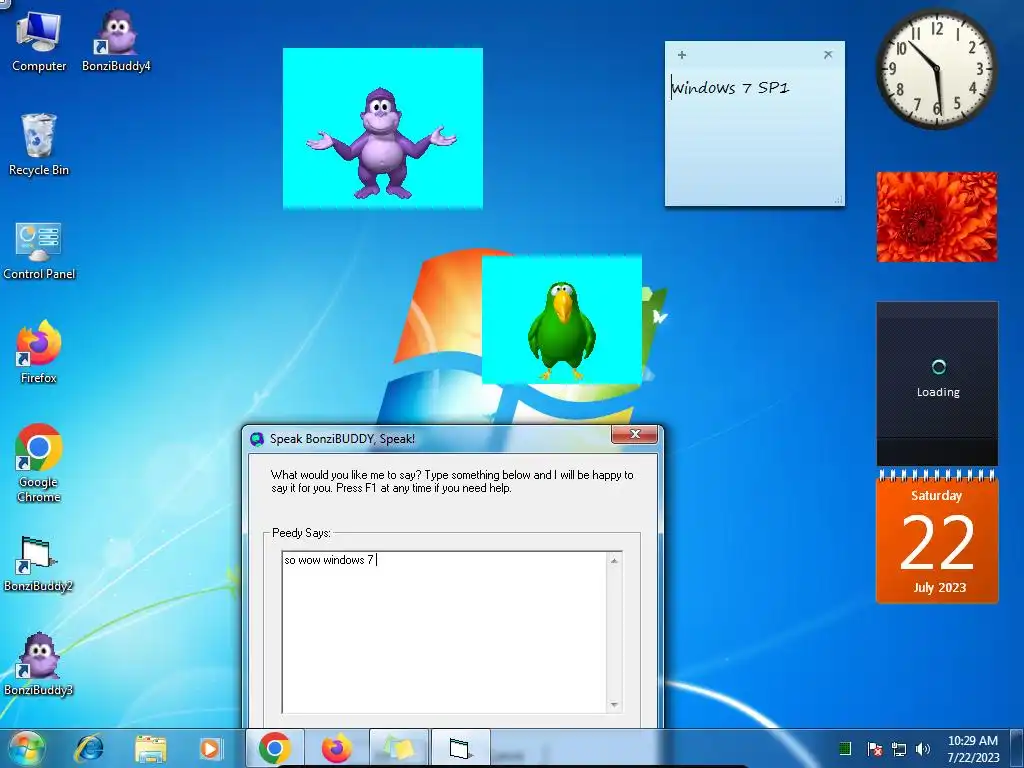Viewport: 1024px width, 768px height.
Task: Select the Recycle Bin icon
Action: tap(39, 145)
